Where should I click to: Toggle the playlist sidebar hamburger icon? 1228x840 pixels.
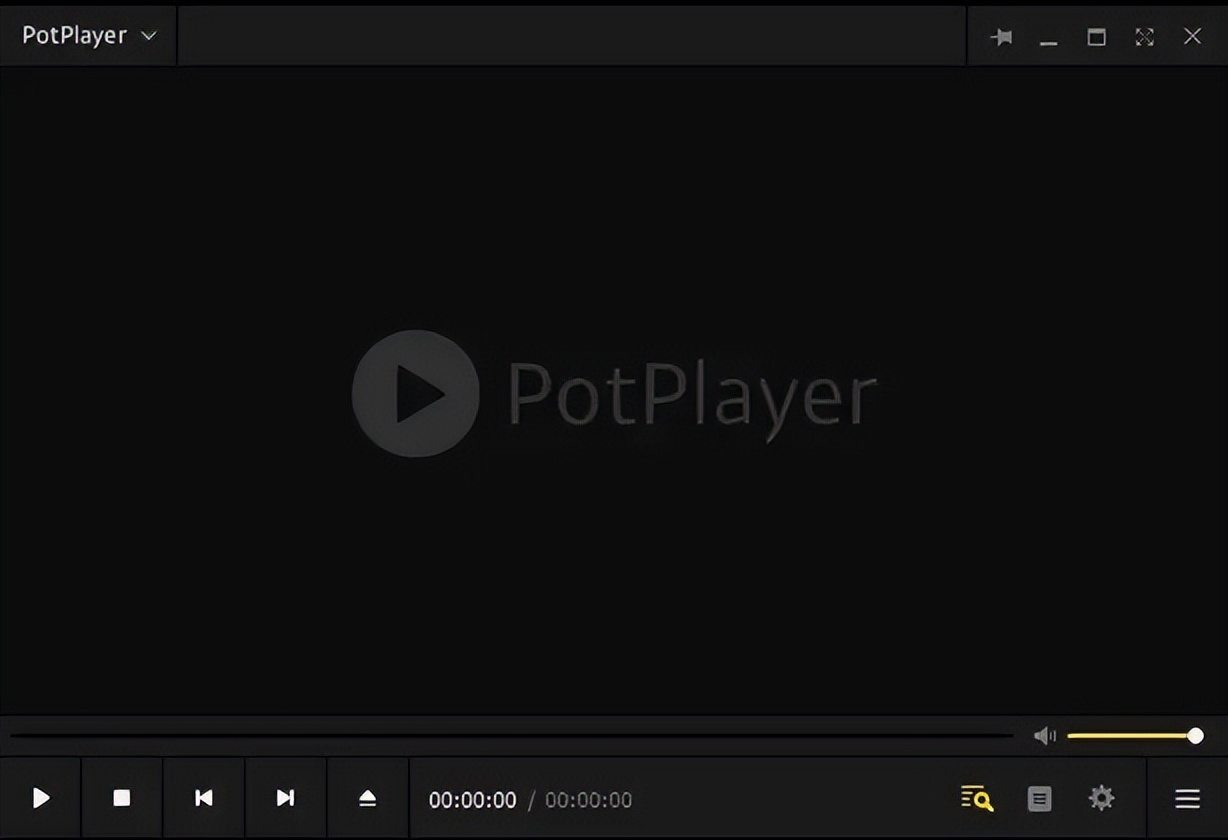coord(1187,799)
